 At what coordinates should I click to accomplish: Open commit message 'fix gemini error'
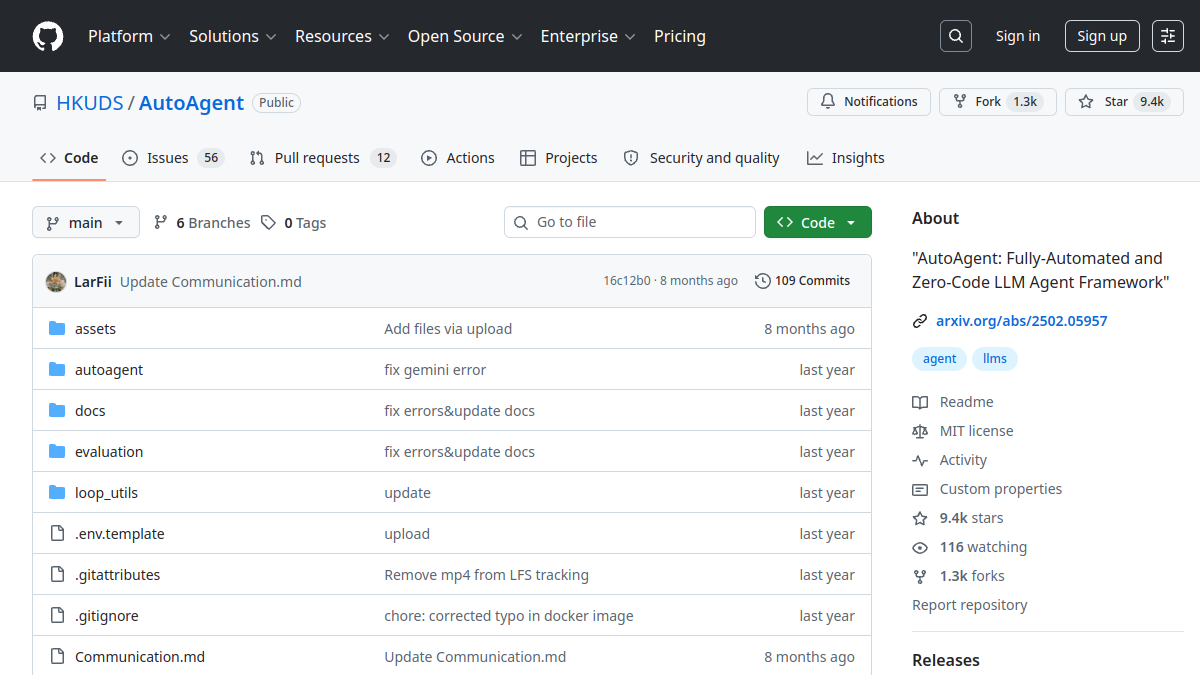[435, 370]
